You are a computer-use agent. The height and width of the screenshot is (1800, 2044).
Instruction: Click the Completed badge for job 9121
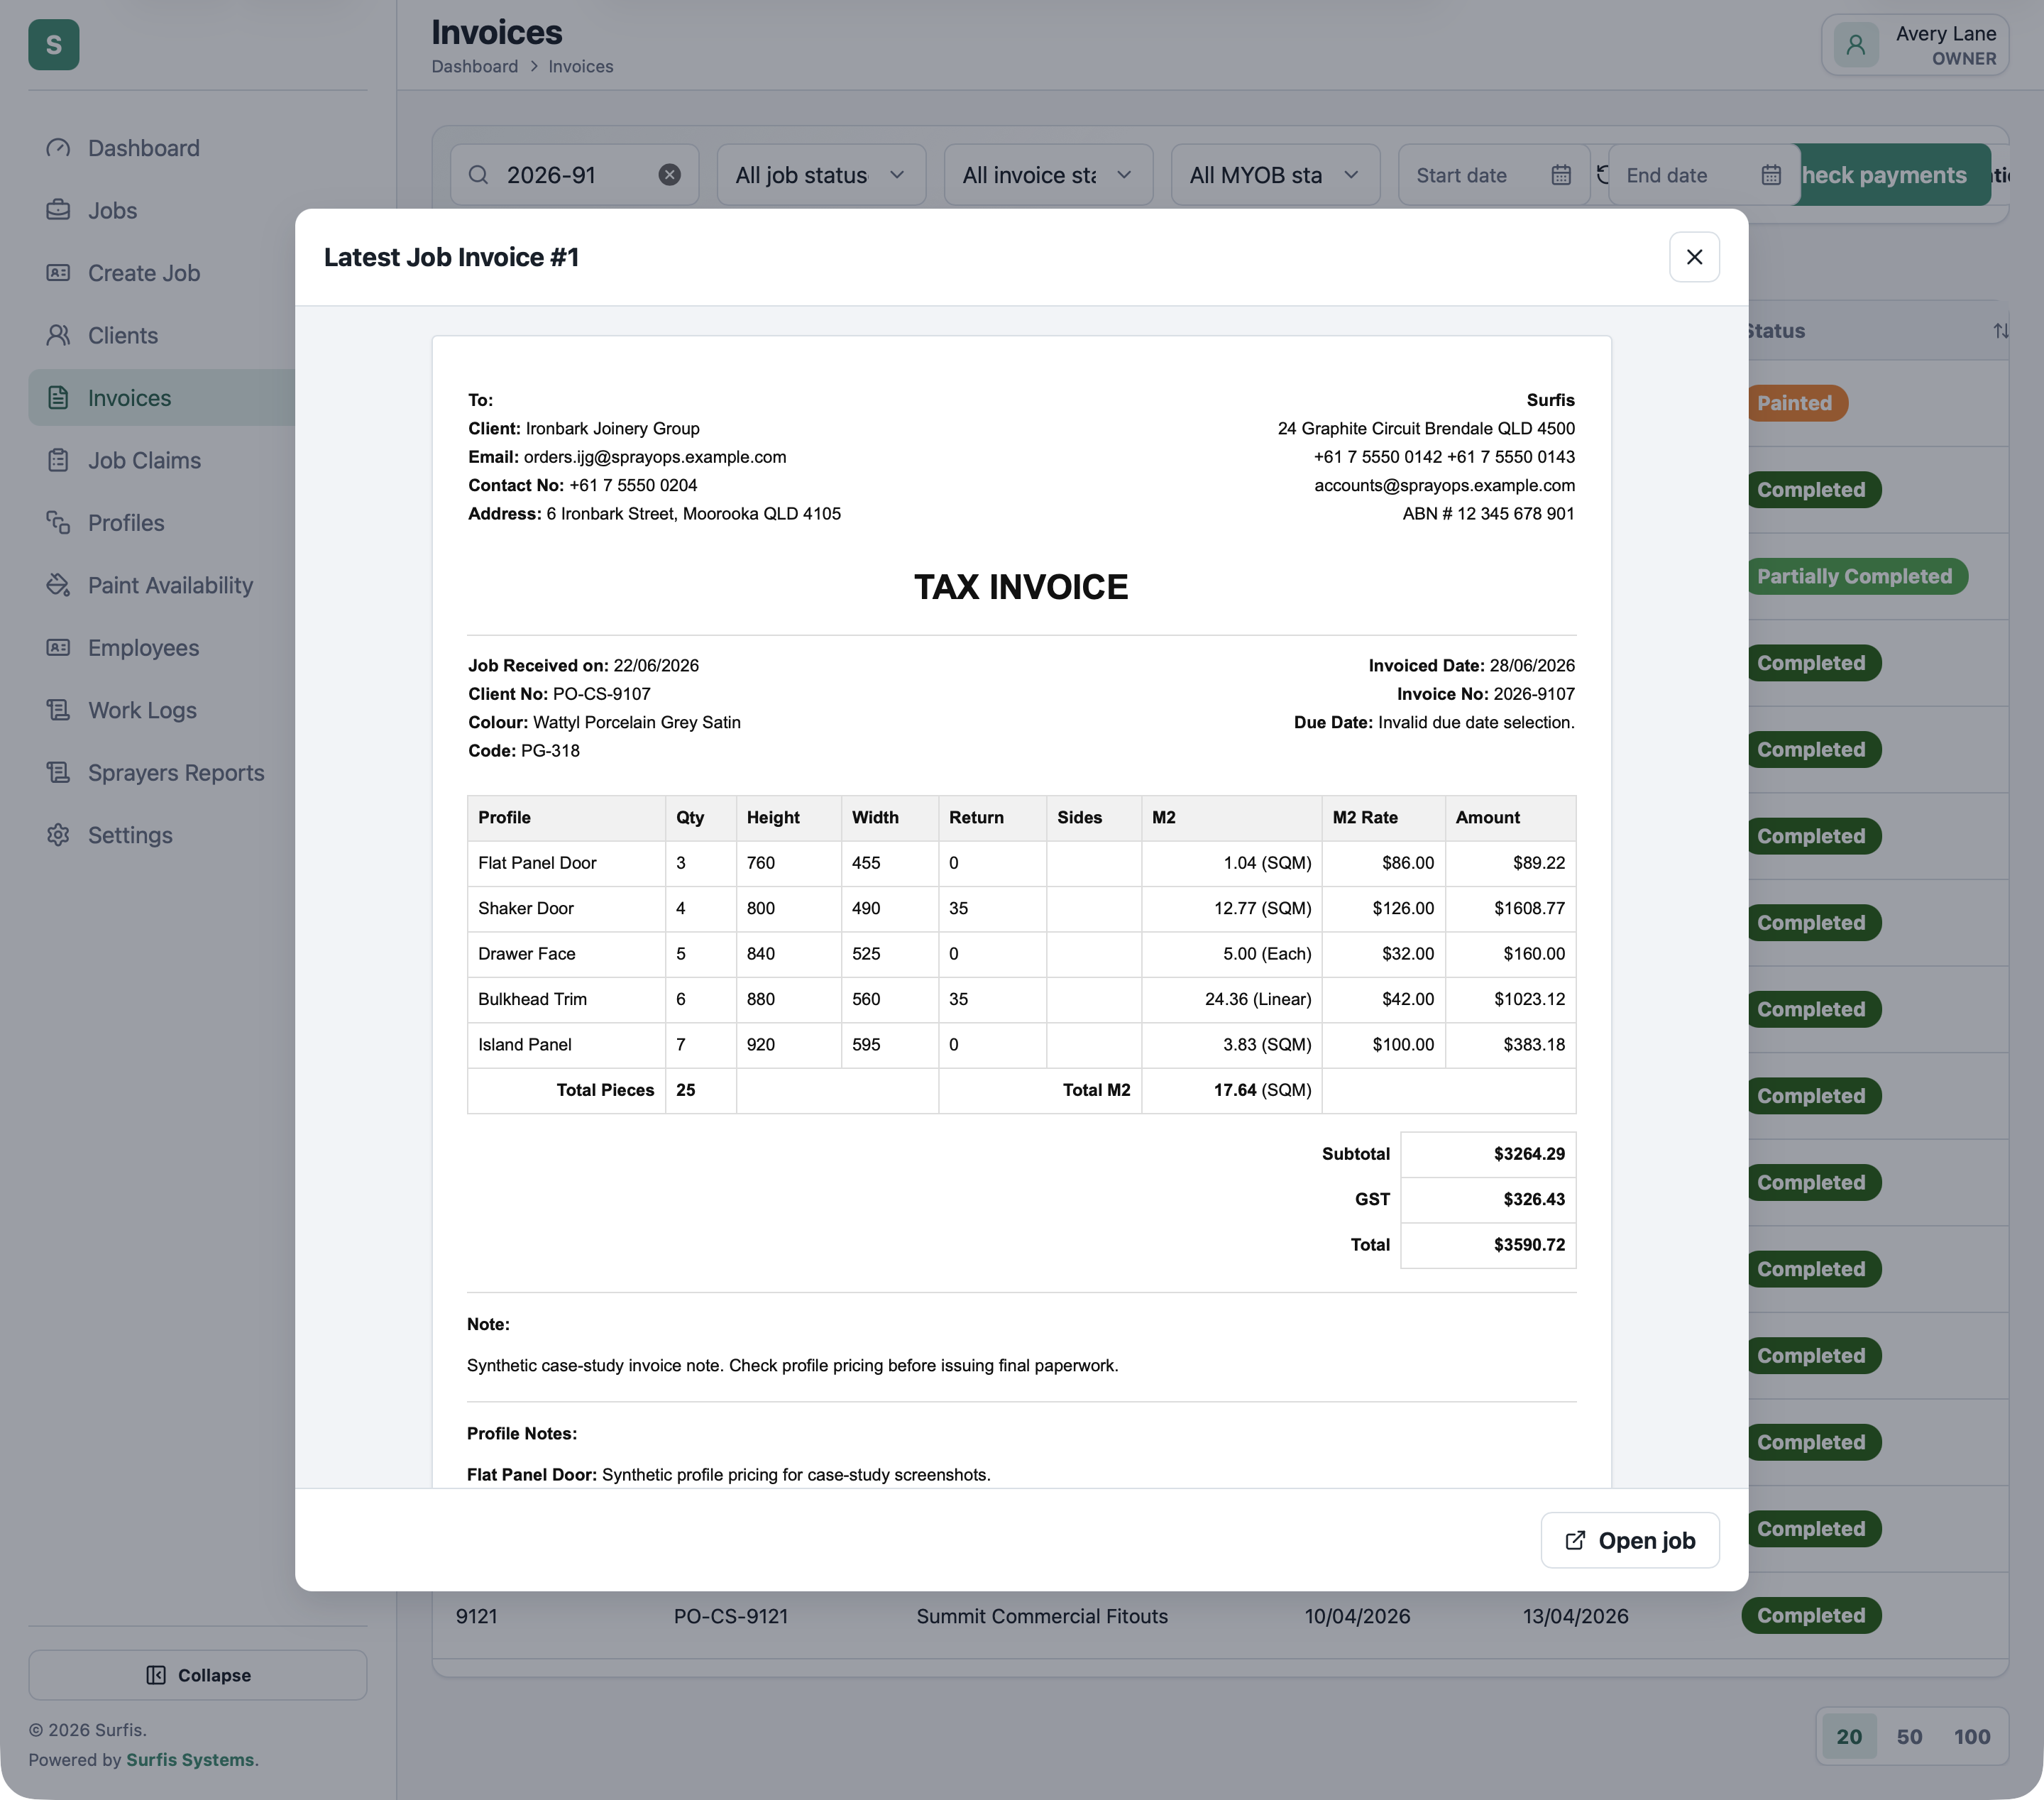[x=1811, y=1615]
